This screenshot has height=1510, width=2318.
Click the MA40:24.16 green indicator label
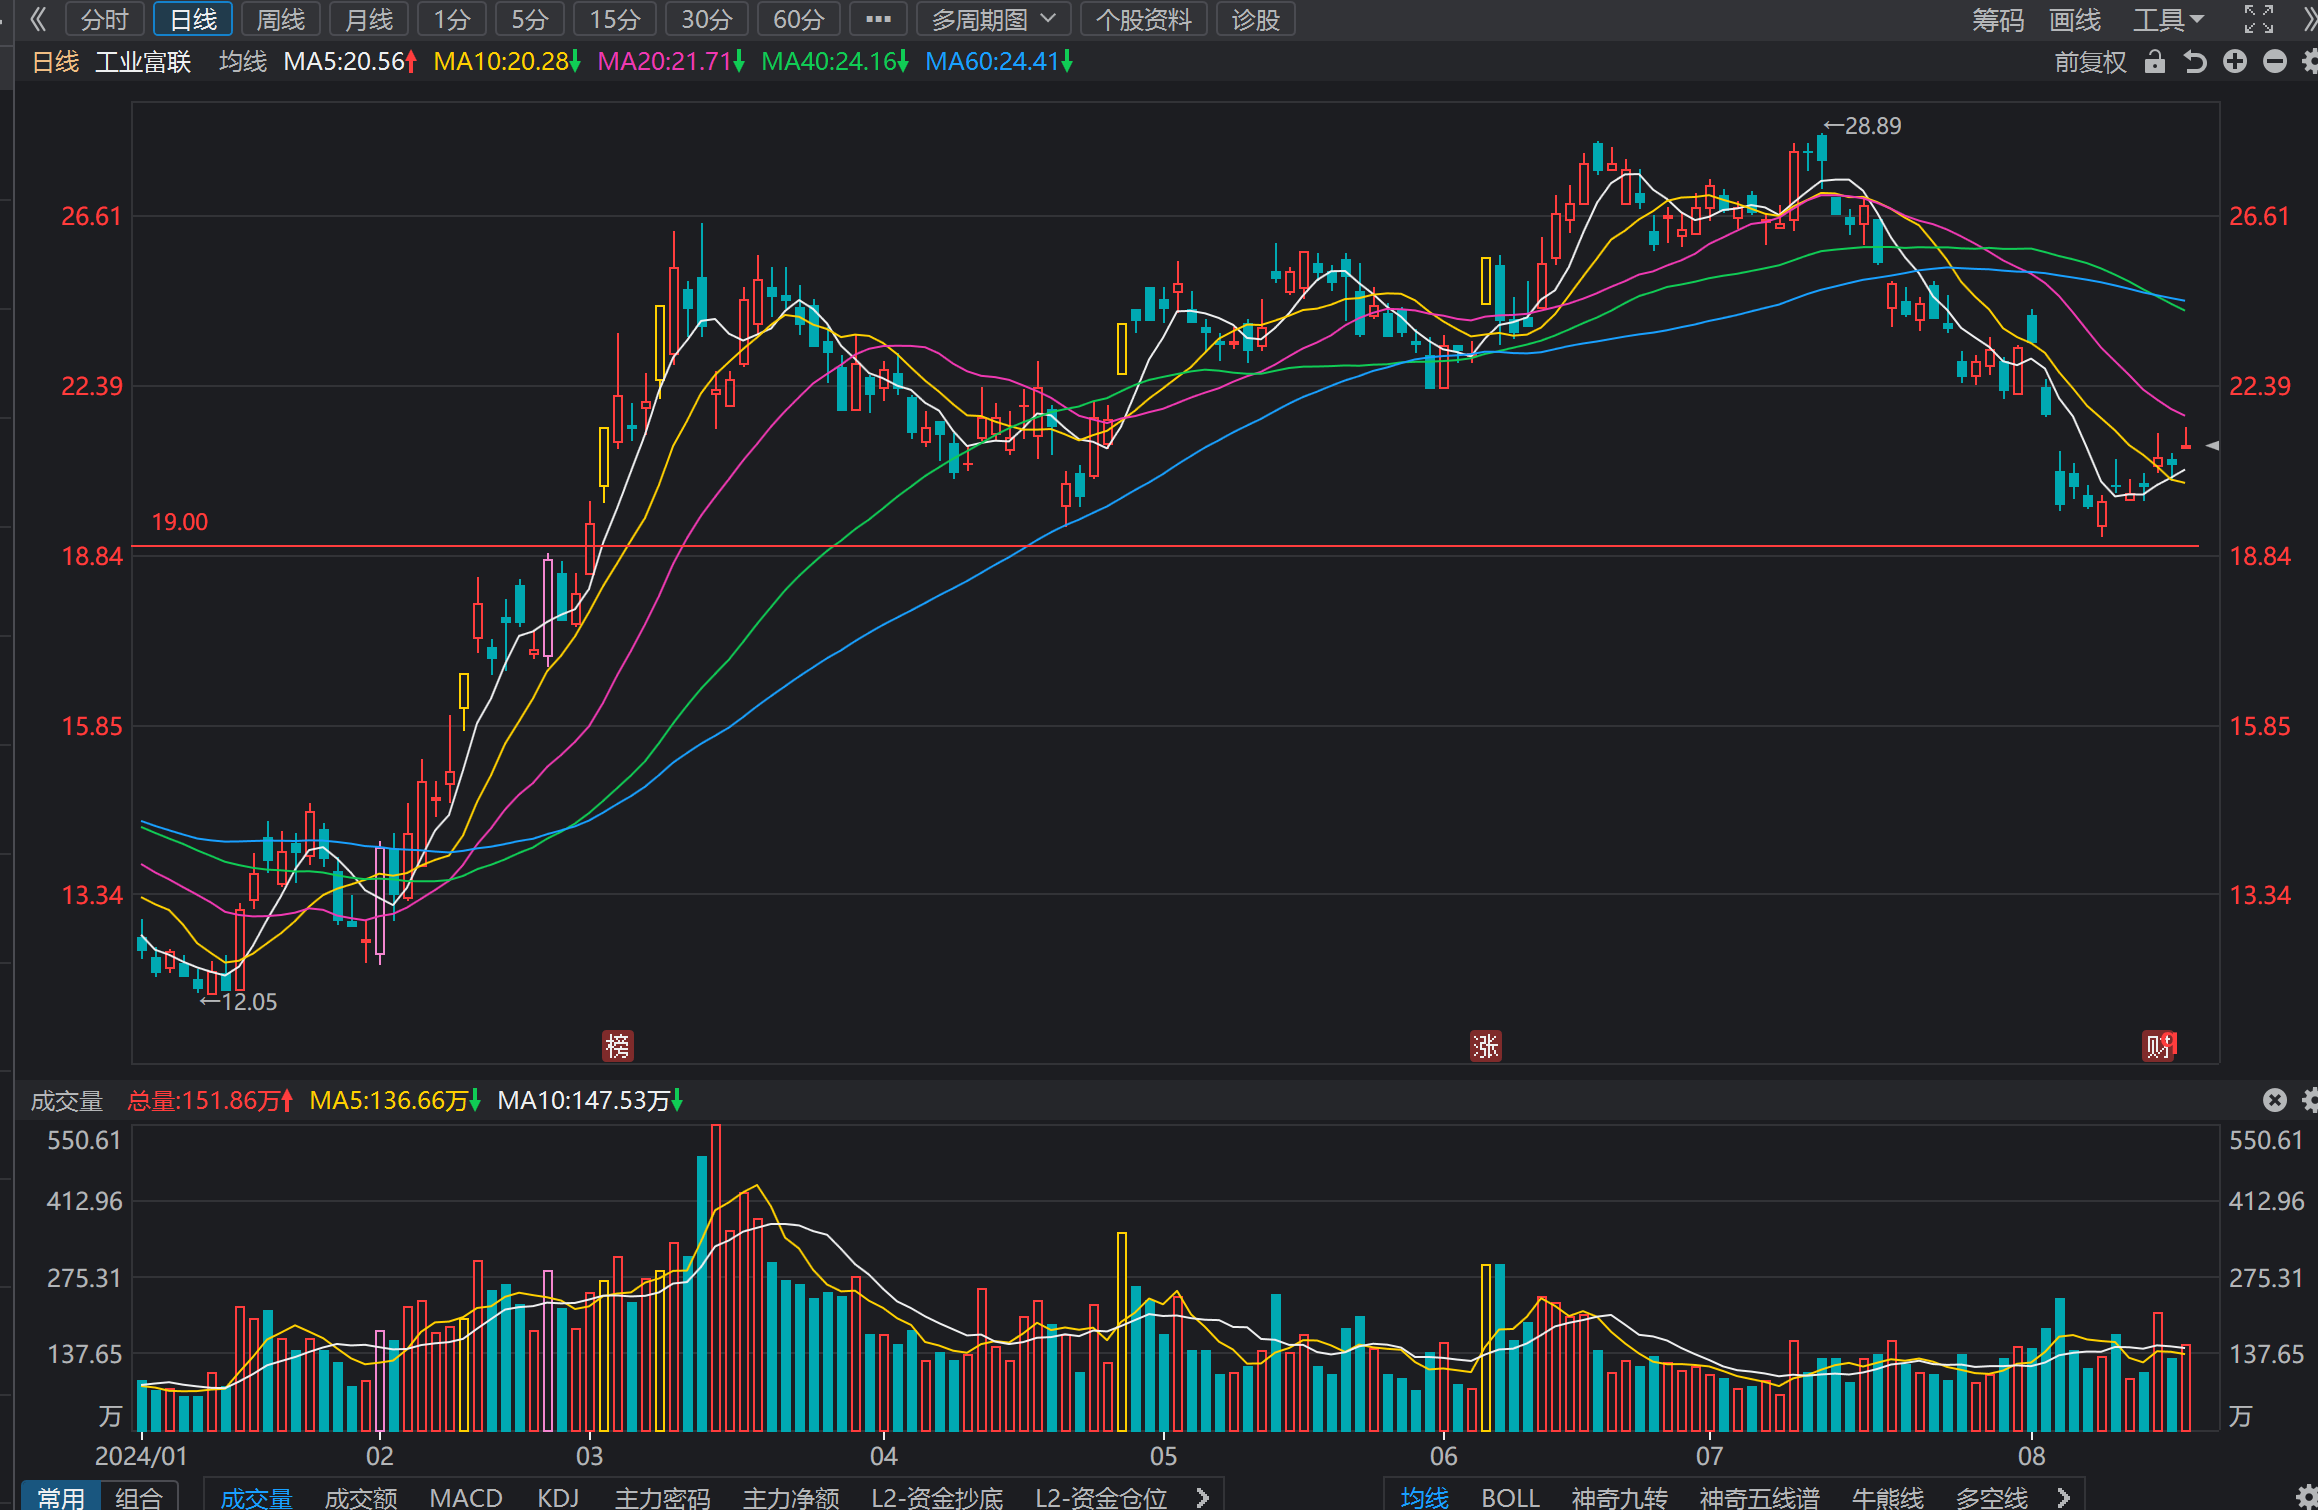coord(835,62)
